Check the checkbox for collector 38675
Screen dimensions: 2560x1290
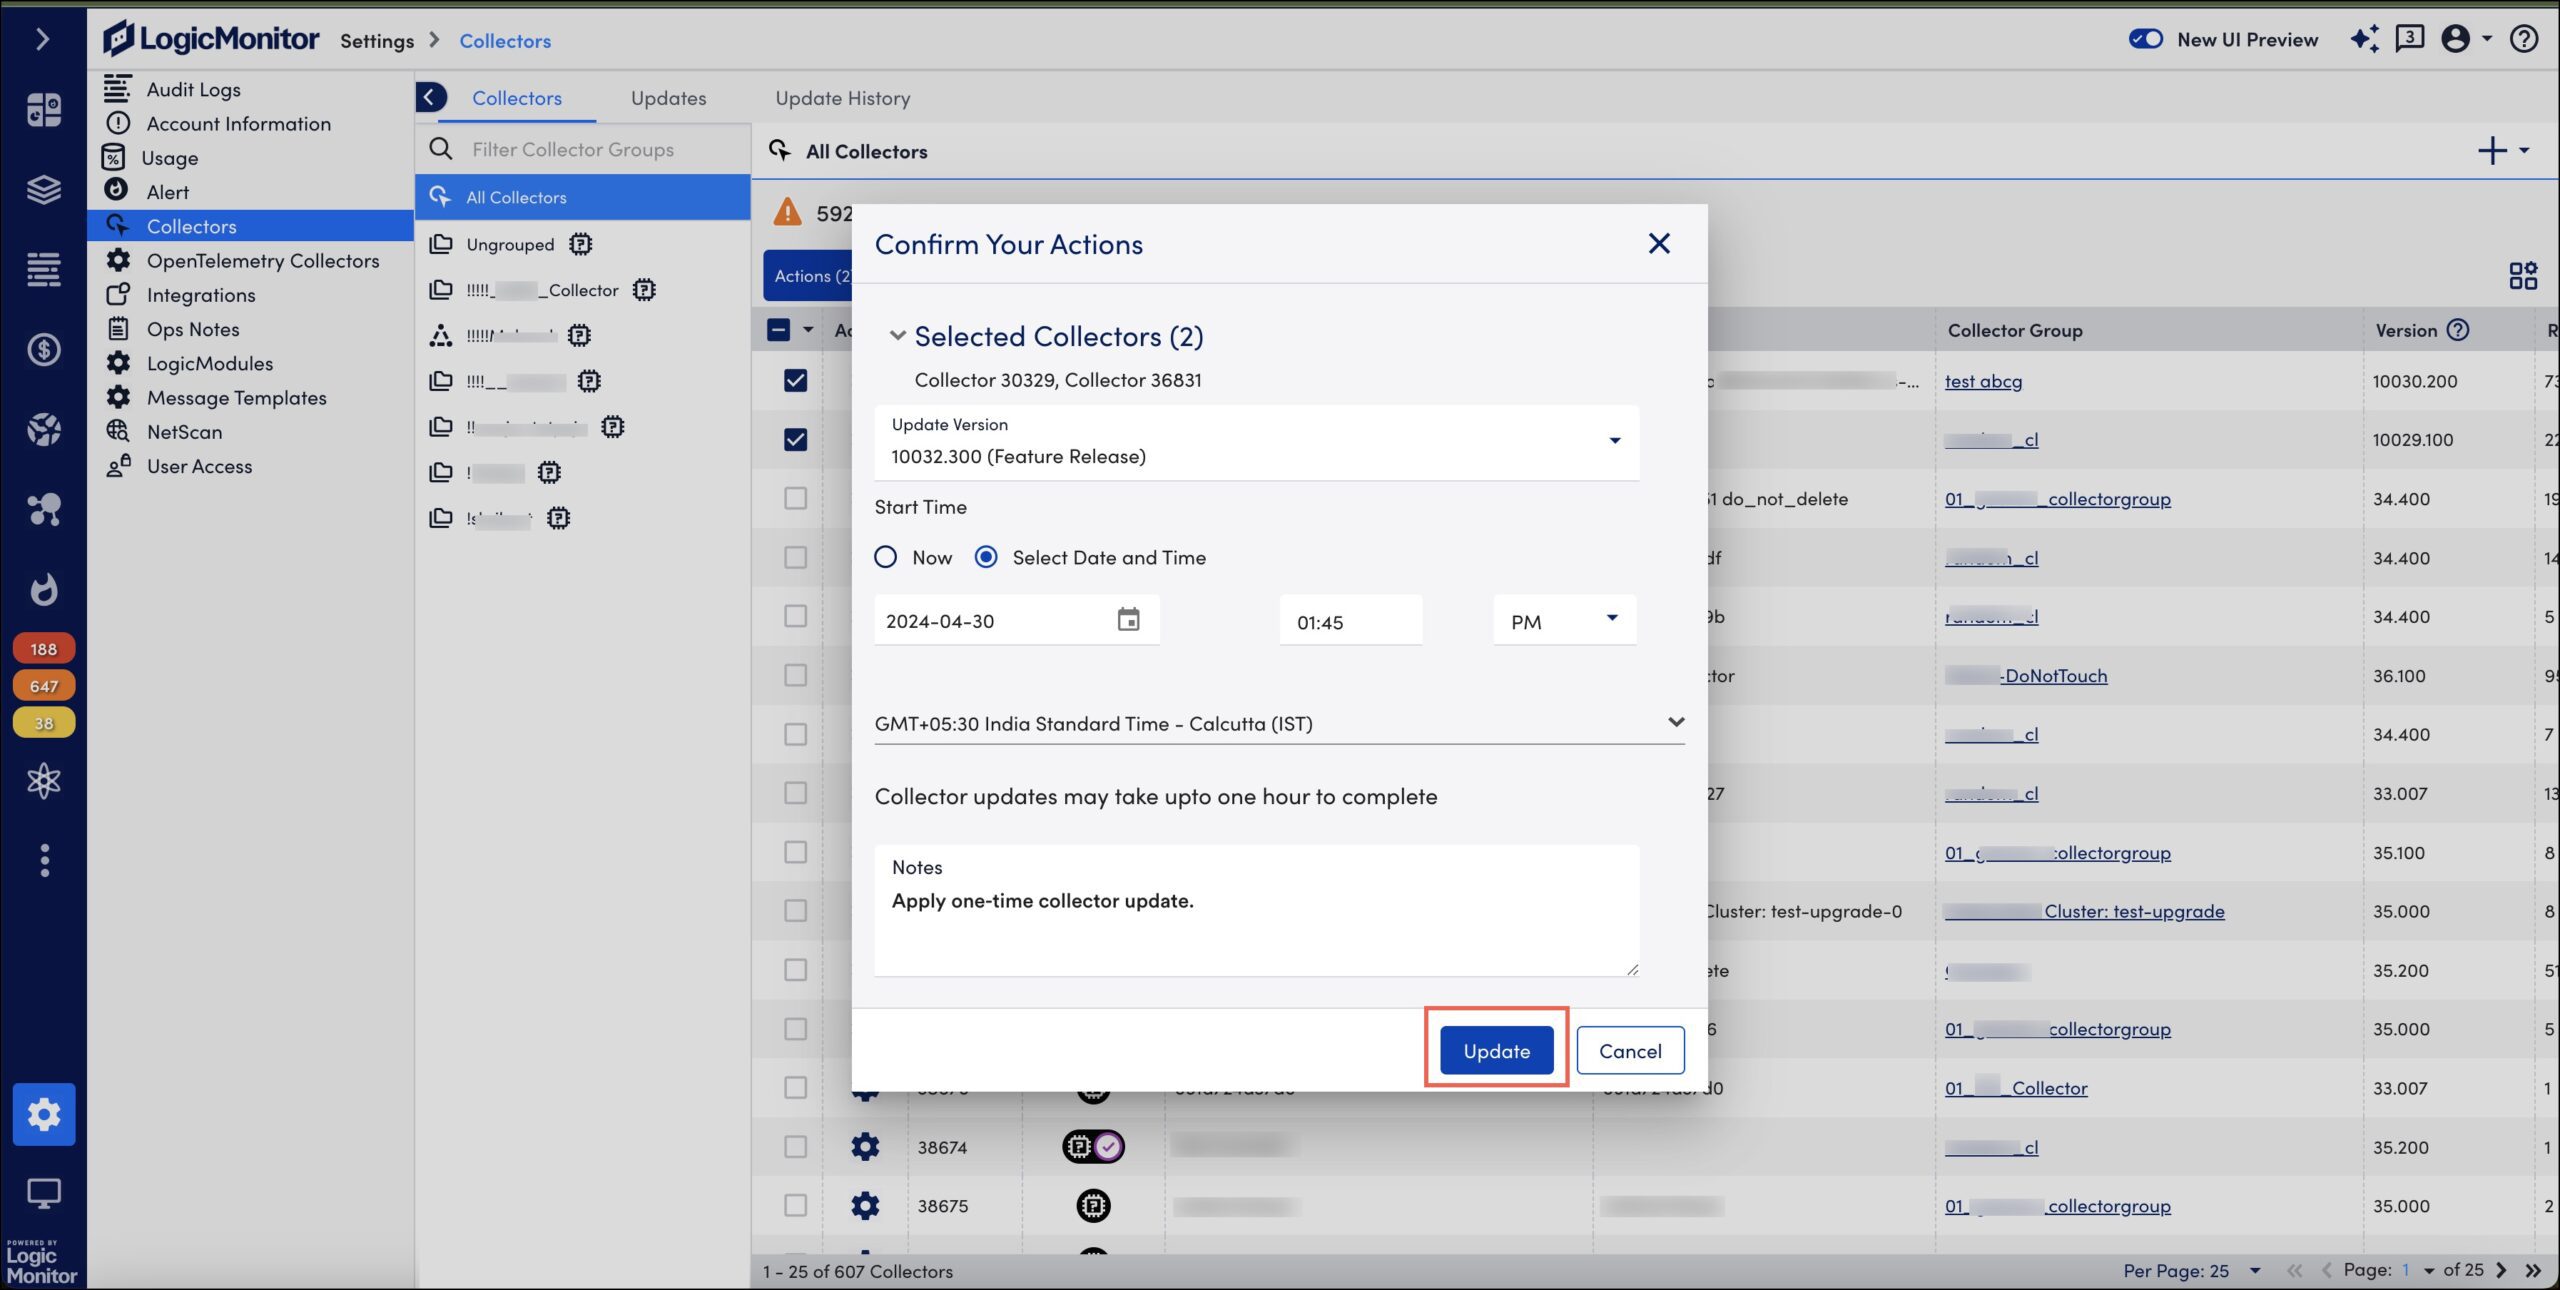796,1206
